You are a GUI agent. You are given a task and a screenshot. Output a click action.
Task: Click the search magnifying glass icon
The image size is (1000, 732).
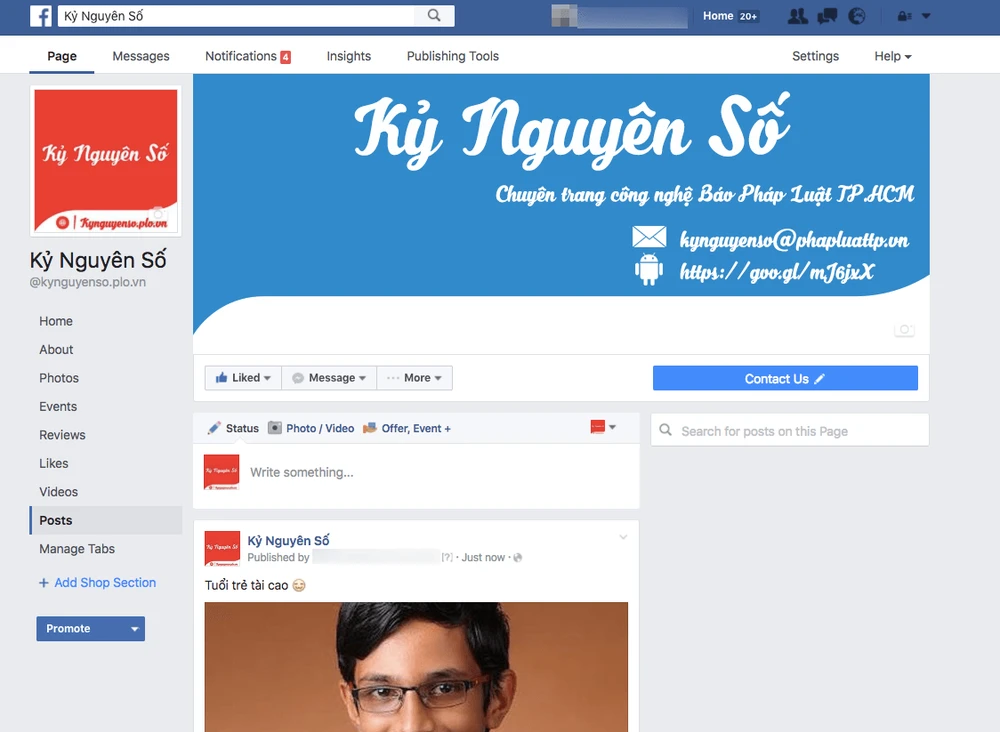pos(434,16)
